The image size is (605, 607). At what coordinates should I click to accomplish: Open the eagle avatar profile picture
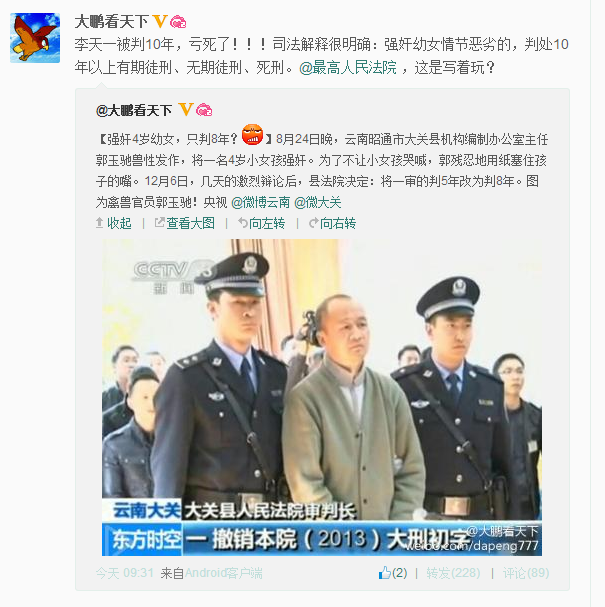point(35,38)
